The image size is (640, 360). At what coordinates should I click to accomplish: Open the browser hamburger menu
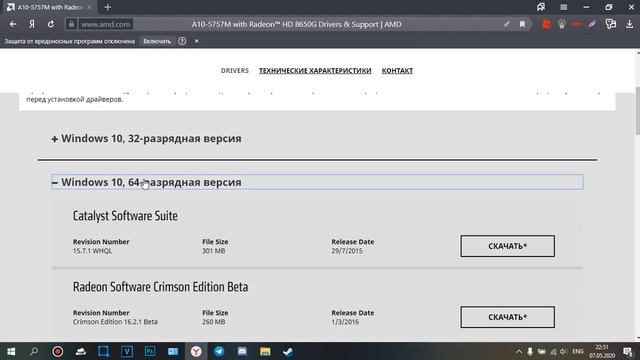click(564, 7)
